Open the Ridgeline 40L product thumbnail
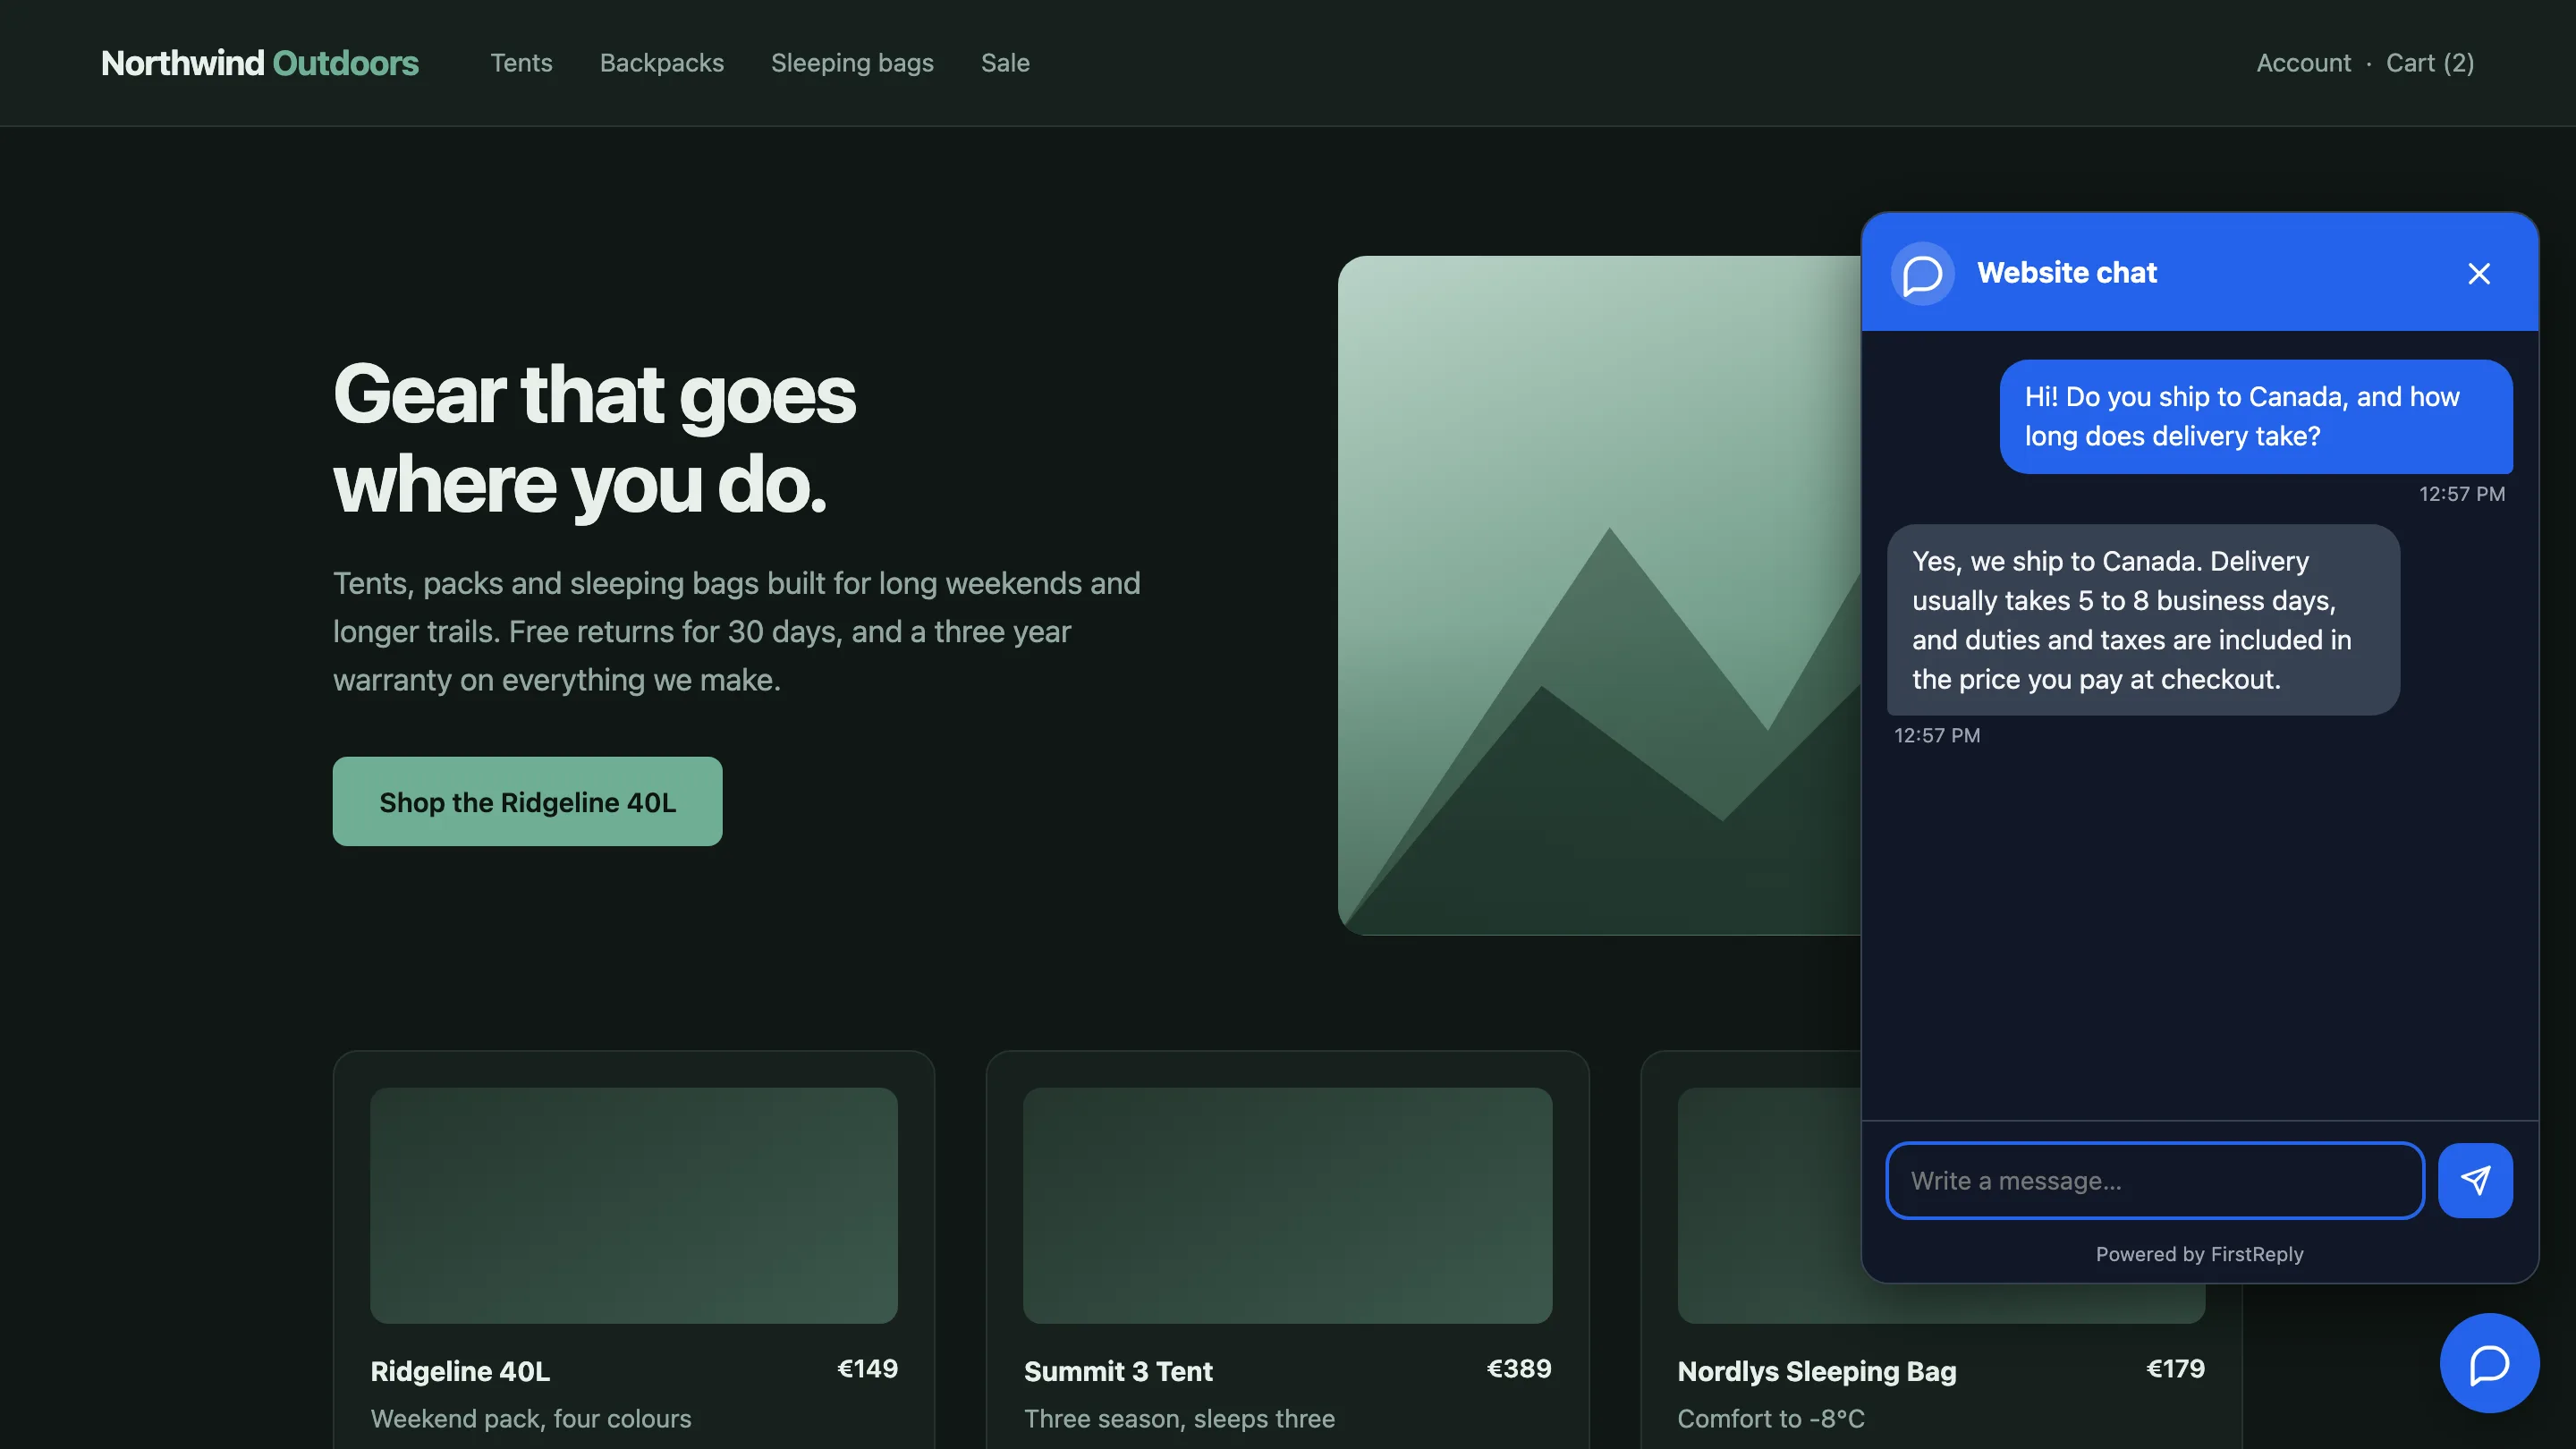The height and width of the screenshot is (1449, 2576). [x=633, y=1205]
